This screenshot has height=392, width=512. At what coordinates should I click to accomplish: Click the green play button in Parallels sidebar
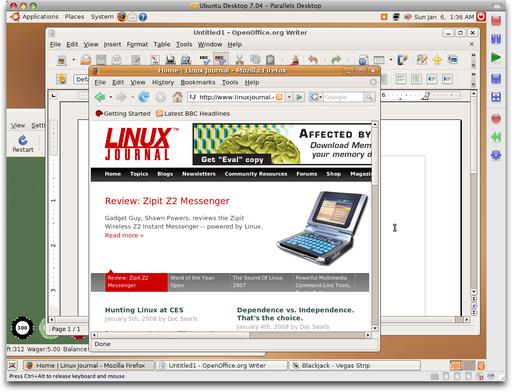click(x=496, y=57)
